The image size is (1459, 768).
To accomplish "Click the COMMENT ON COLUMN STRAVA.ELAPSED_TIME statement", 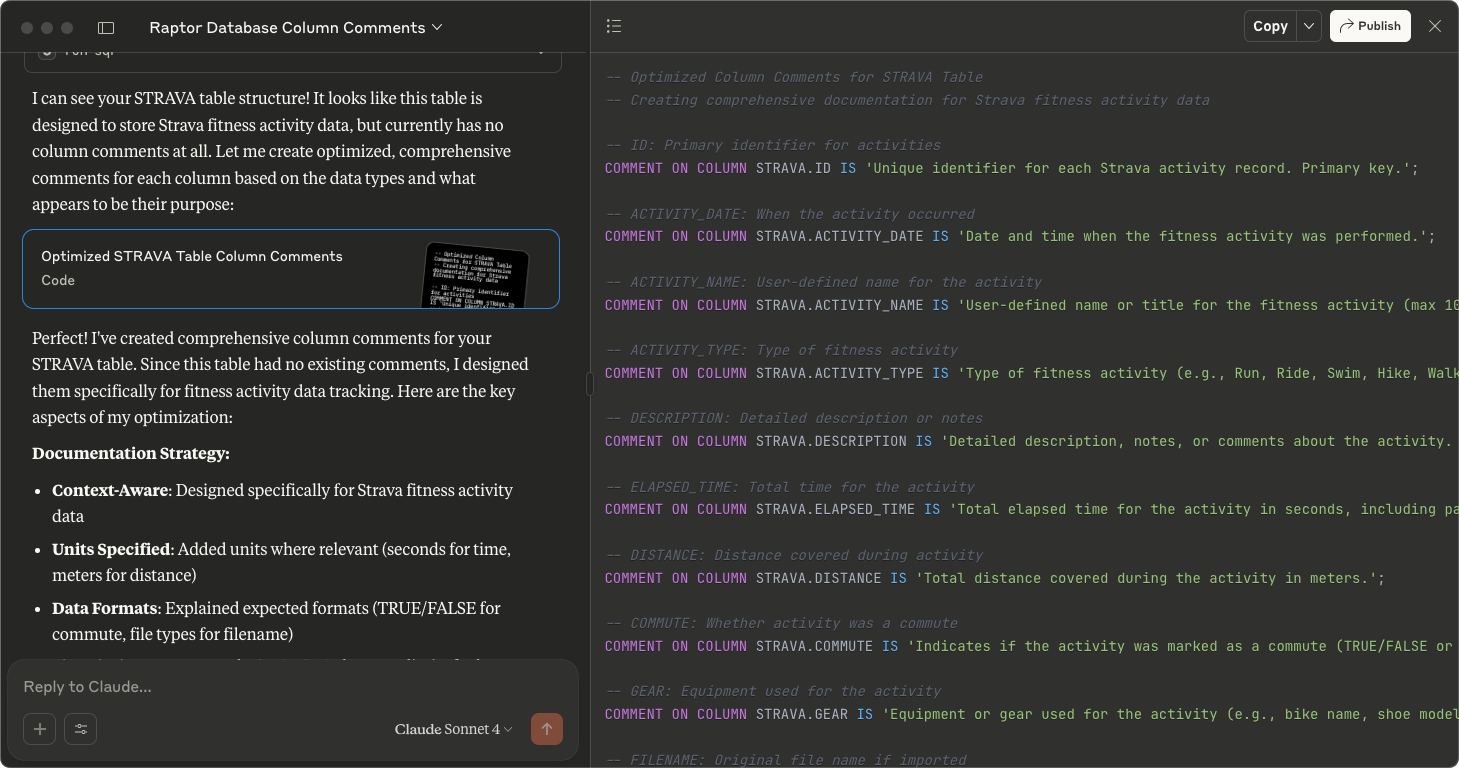I will click(1032, 509).
